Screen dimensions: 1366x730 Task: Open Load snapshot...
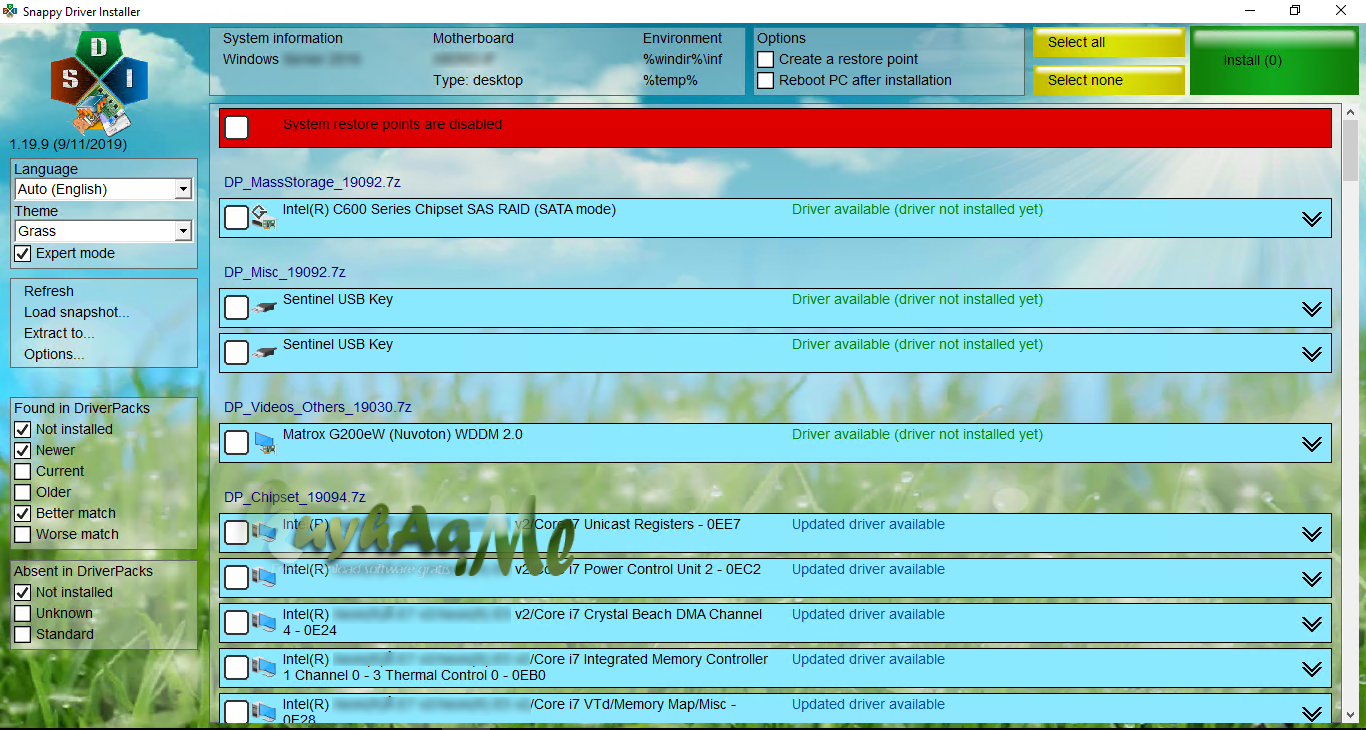tap(77, 312)
